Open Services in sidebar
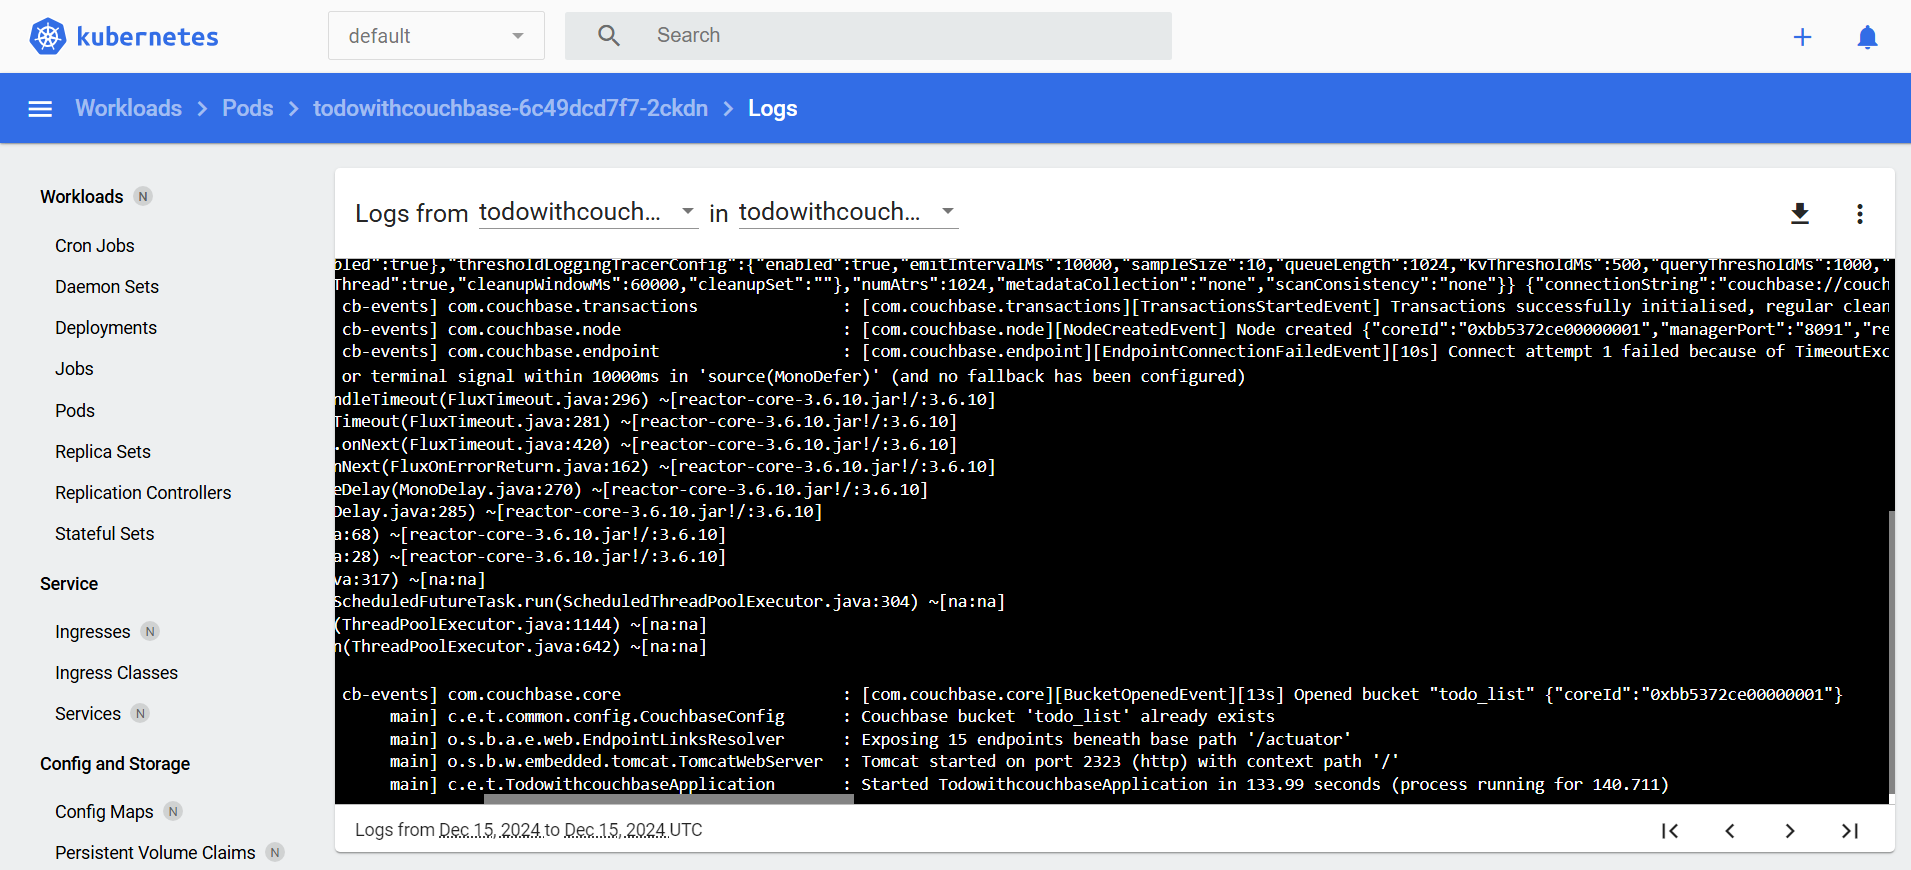1911x870 pixels. [x=88, y=714]
